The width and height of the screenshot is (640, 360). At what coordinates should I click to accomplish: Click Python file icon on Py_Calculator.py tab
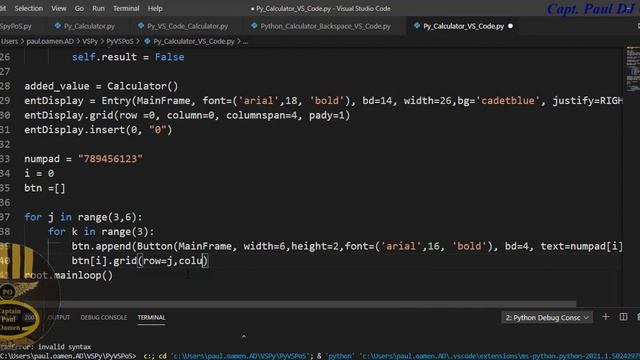click(x=58, y=26)
